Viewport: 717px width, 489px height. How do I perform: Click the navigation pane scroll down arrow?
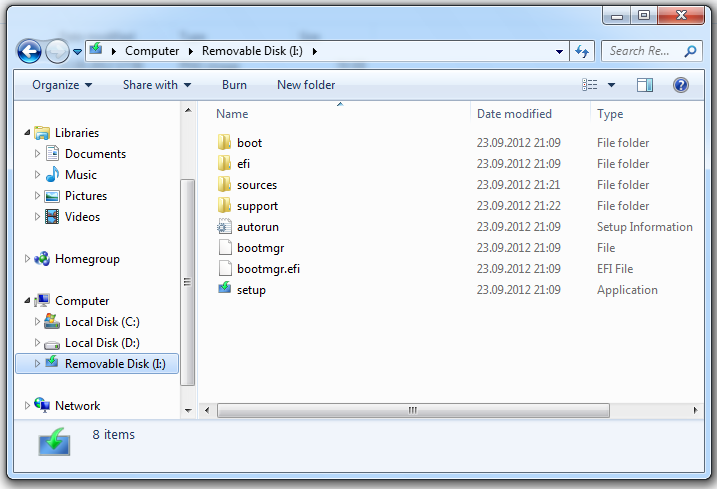[188, 410]
